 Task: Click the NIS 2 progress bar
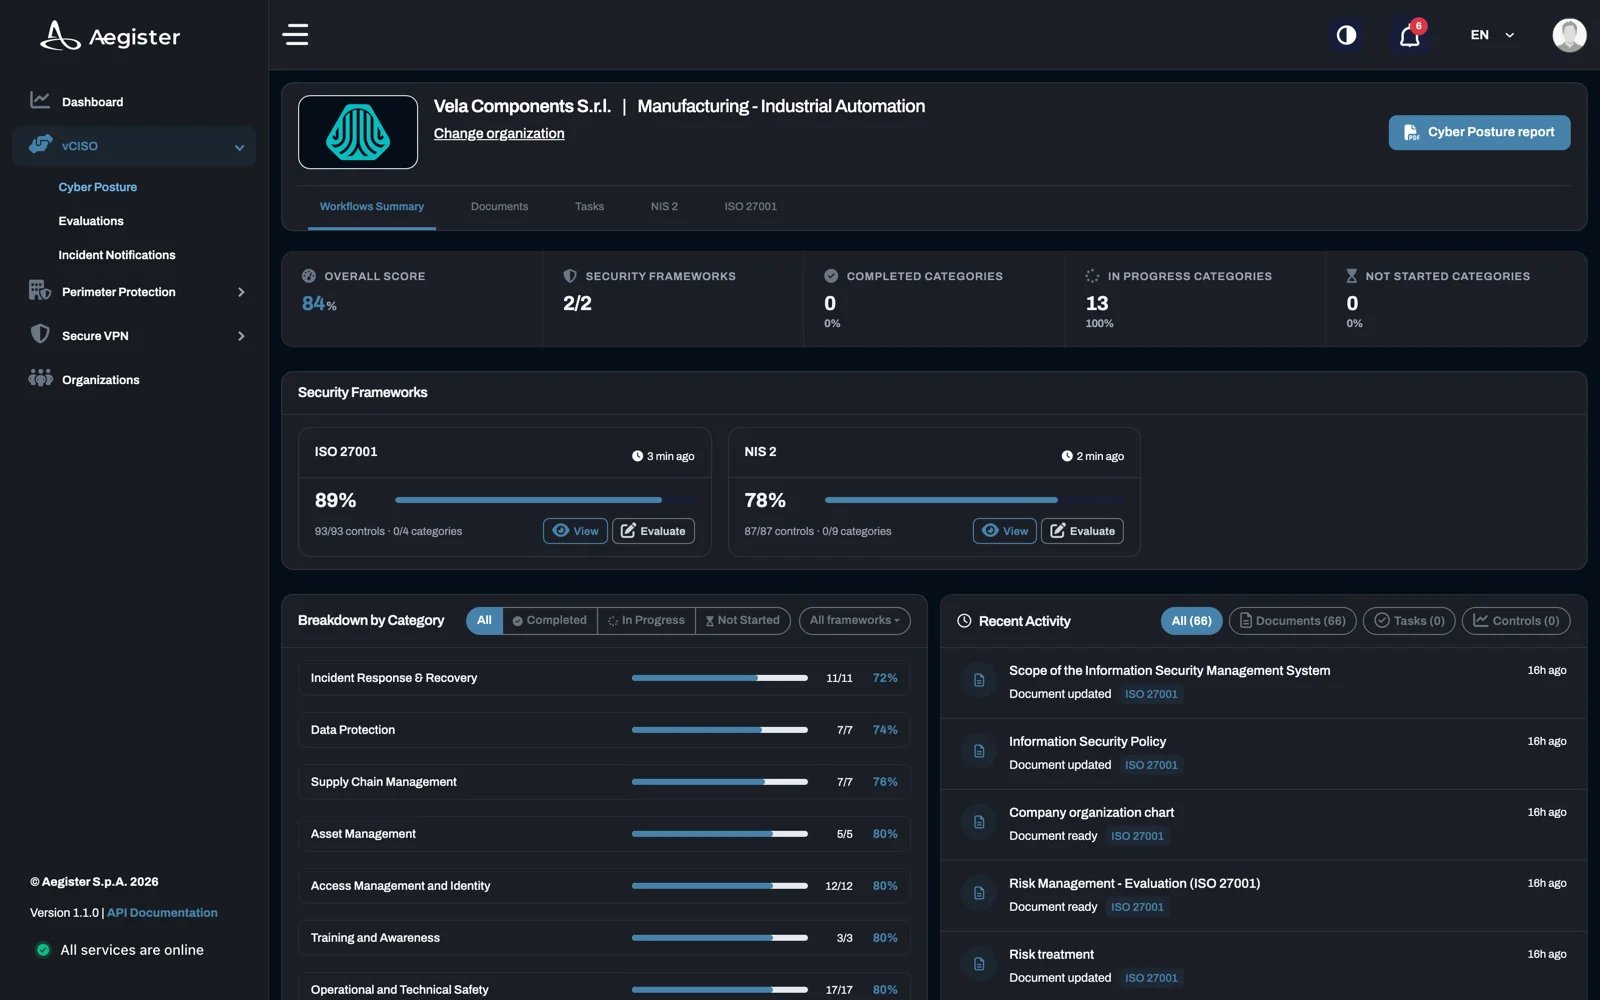pos(974,500)
